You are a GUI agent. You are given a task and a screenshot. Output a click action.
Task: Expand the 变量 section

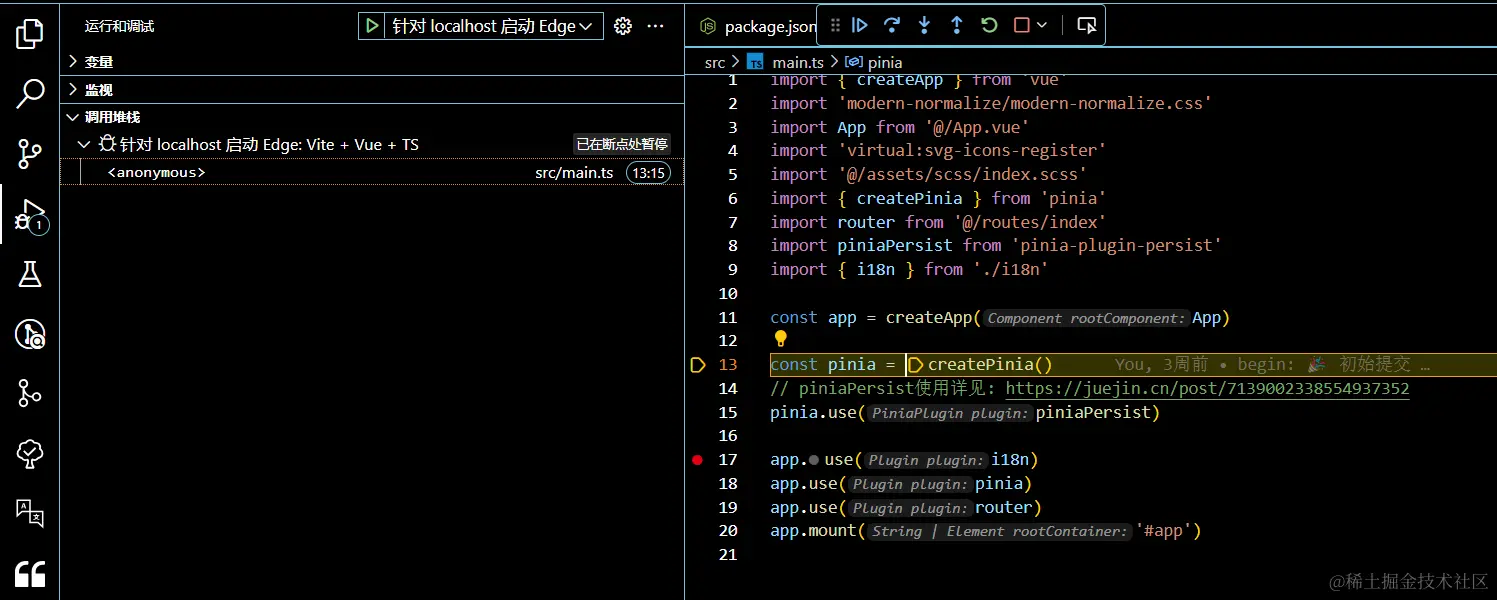pyautogui.click(x=372, y=62)
